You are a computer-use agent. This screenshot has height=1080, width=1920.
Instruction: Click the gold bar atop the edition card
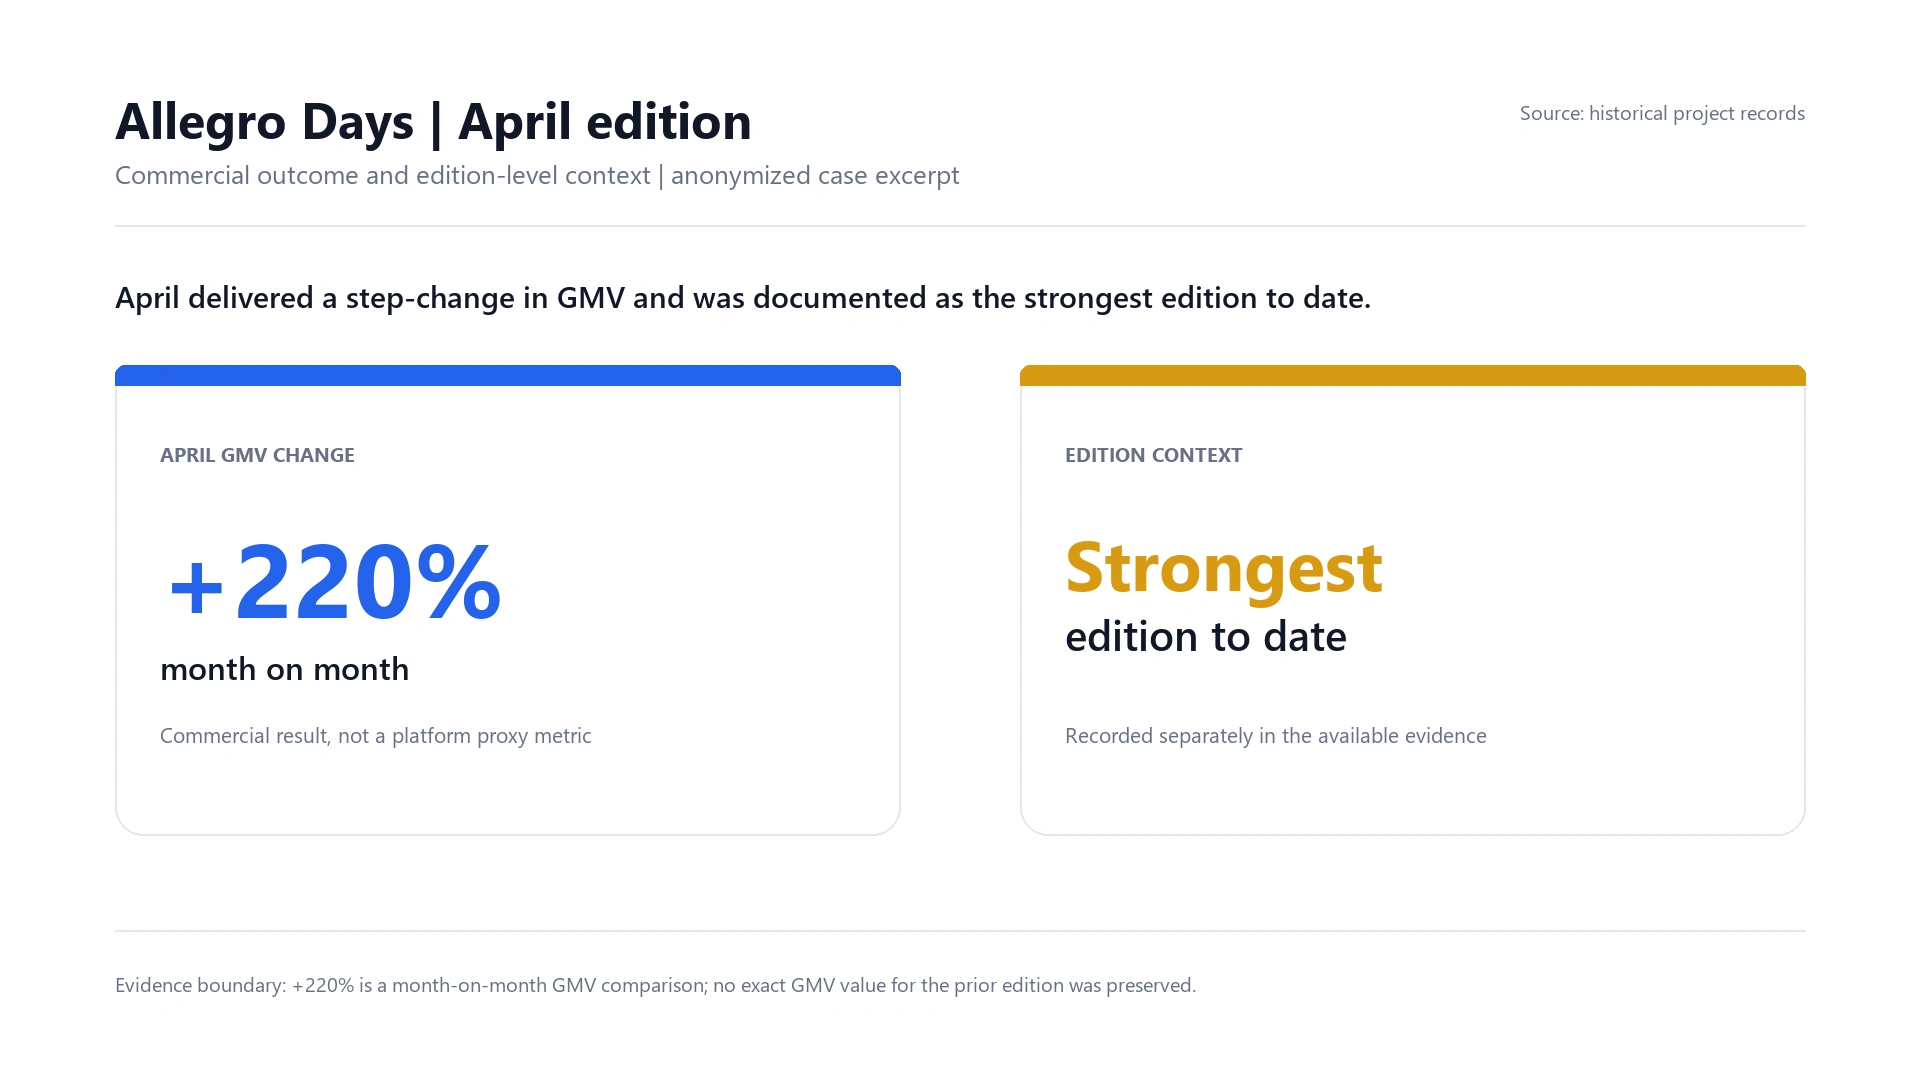tap(1413, 376)
